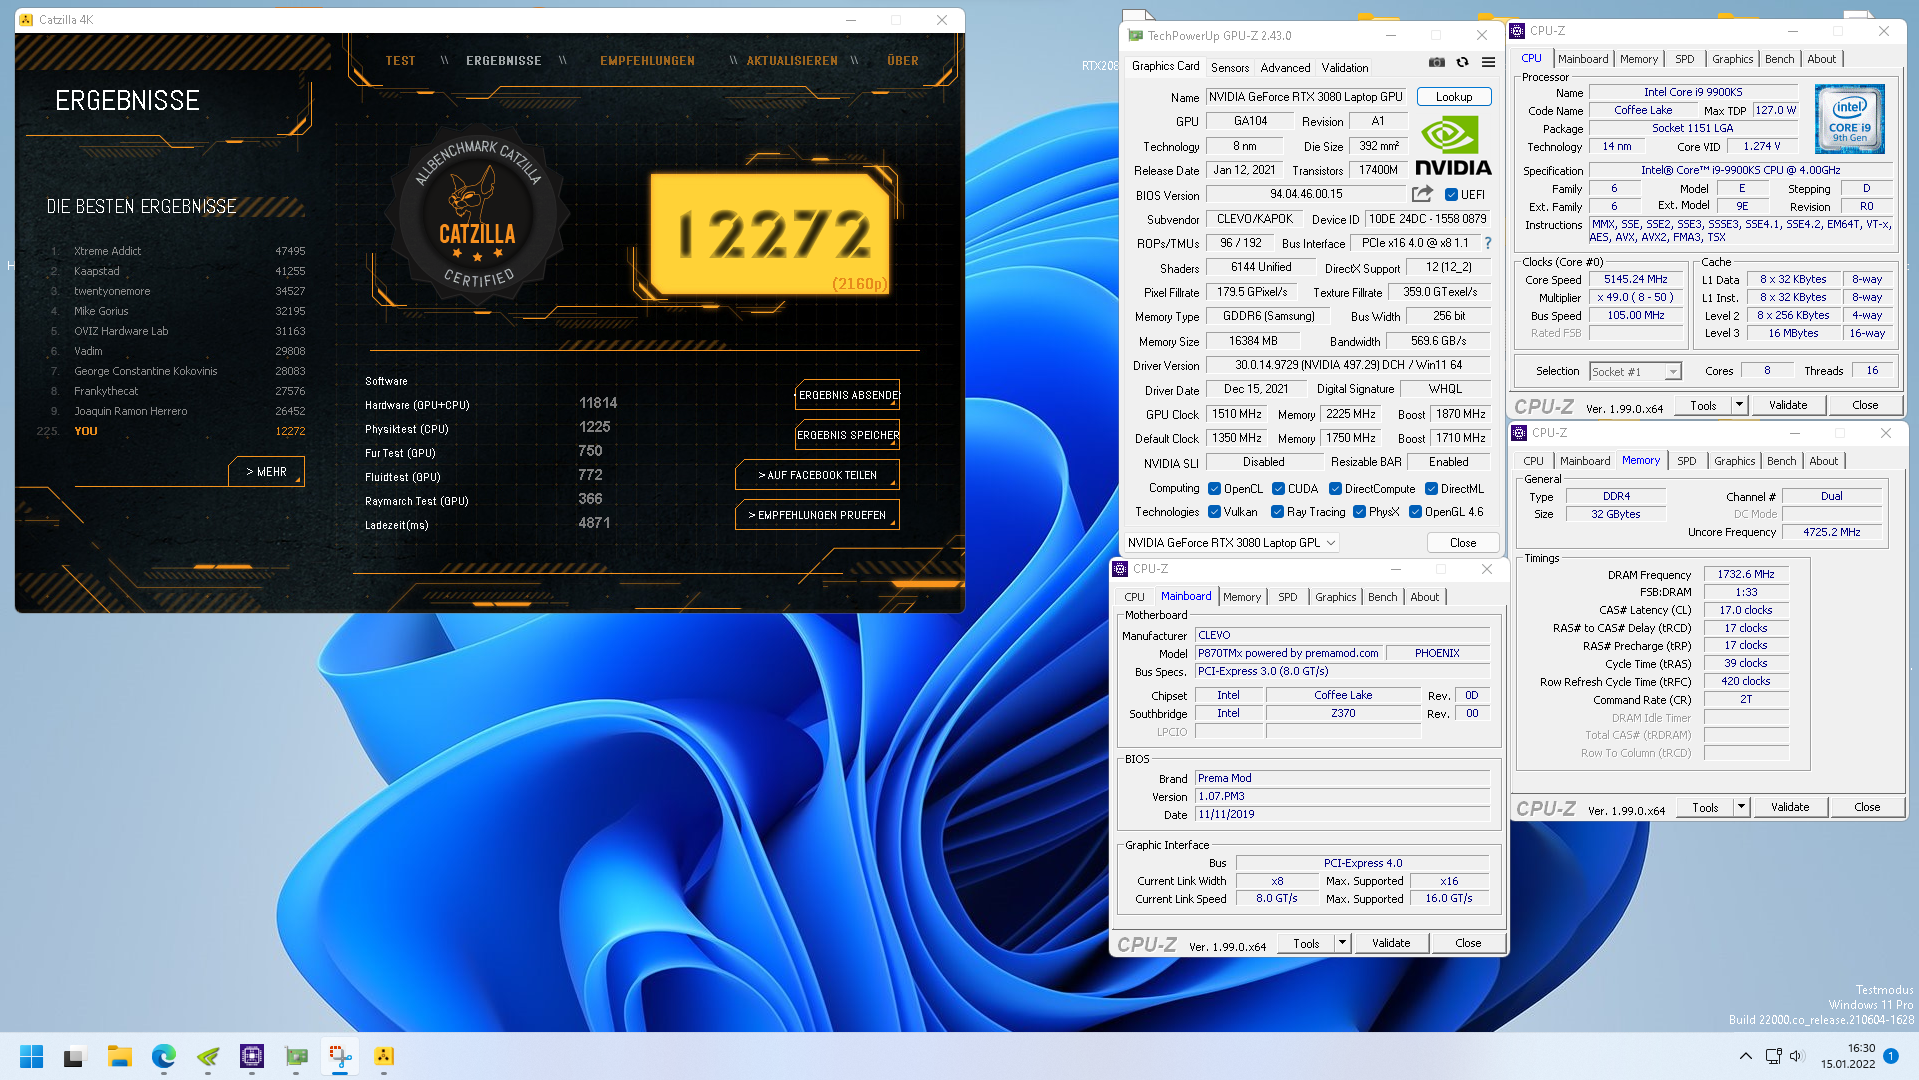Click the MEHR button under best results

pyautogui.click(x=266, y=471)
